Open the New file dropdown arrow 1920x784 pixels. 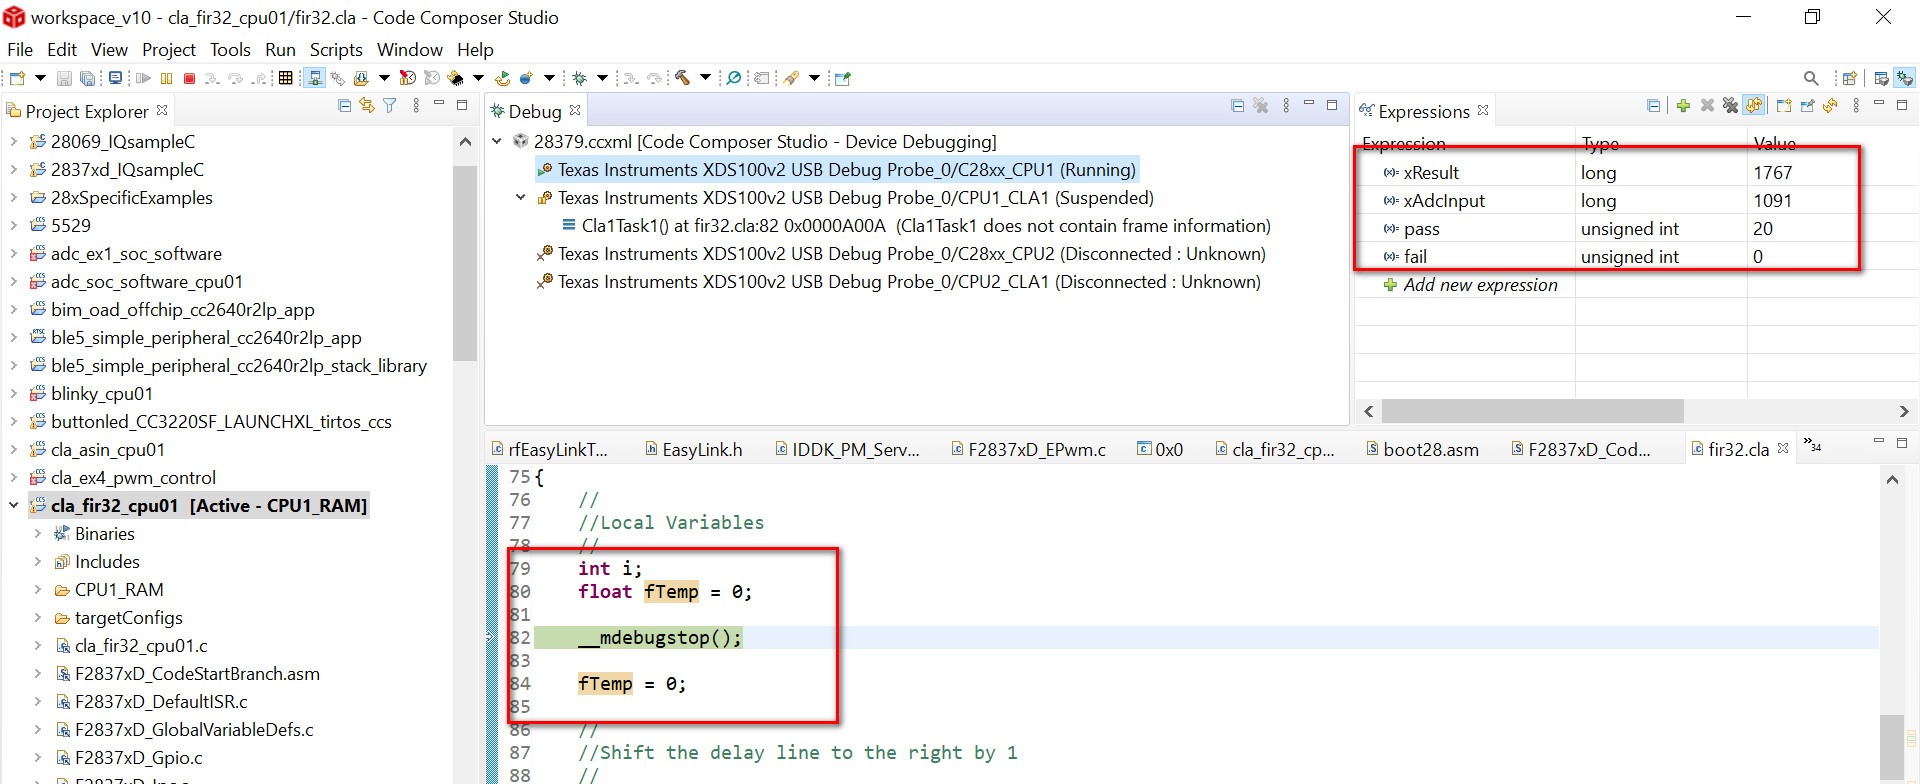pos(40,78)
